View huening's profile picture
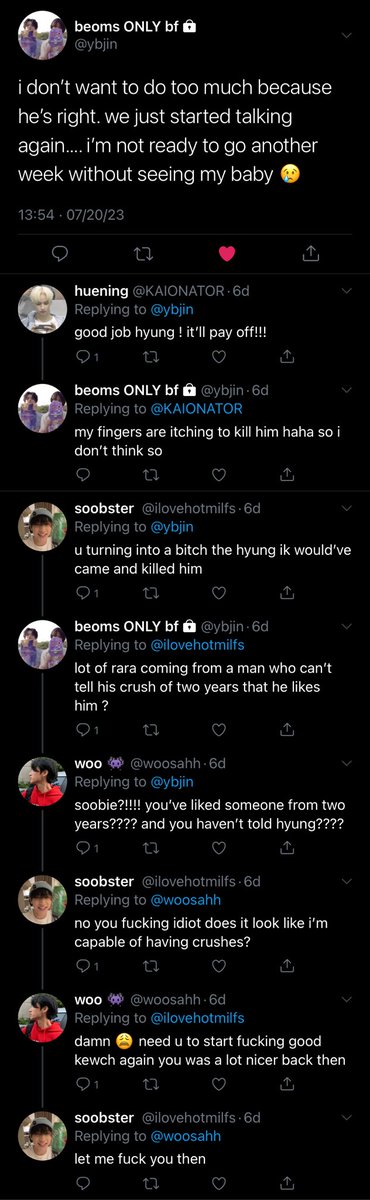Image resolution: width=370 pixels, height=1200 pixels. [43, 308]
